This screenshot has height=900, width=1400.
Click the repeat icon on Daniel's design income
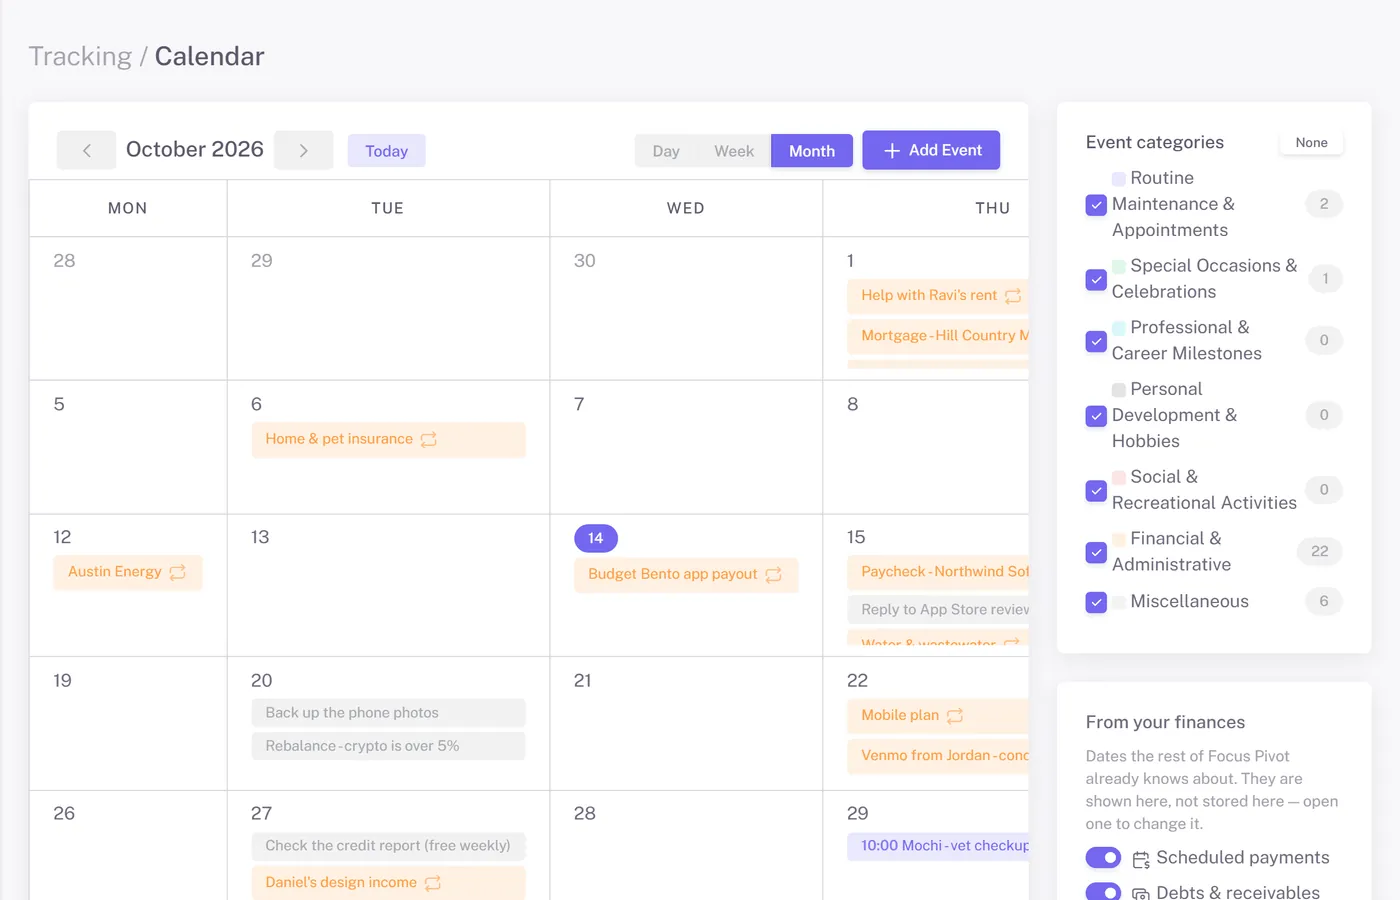pos(433,884)
